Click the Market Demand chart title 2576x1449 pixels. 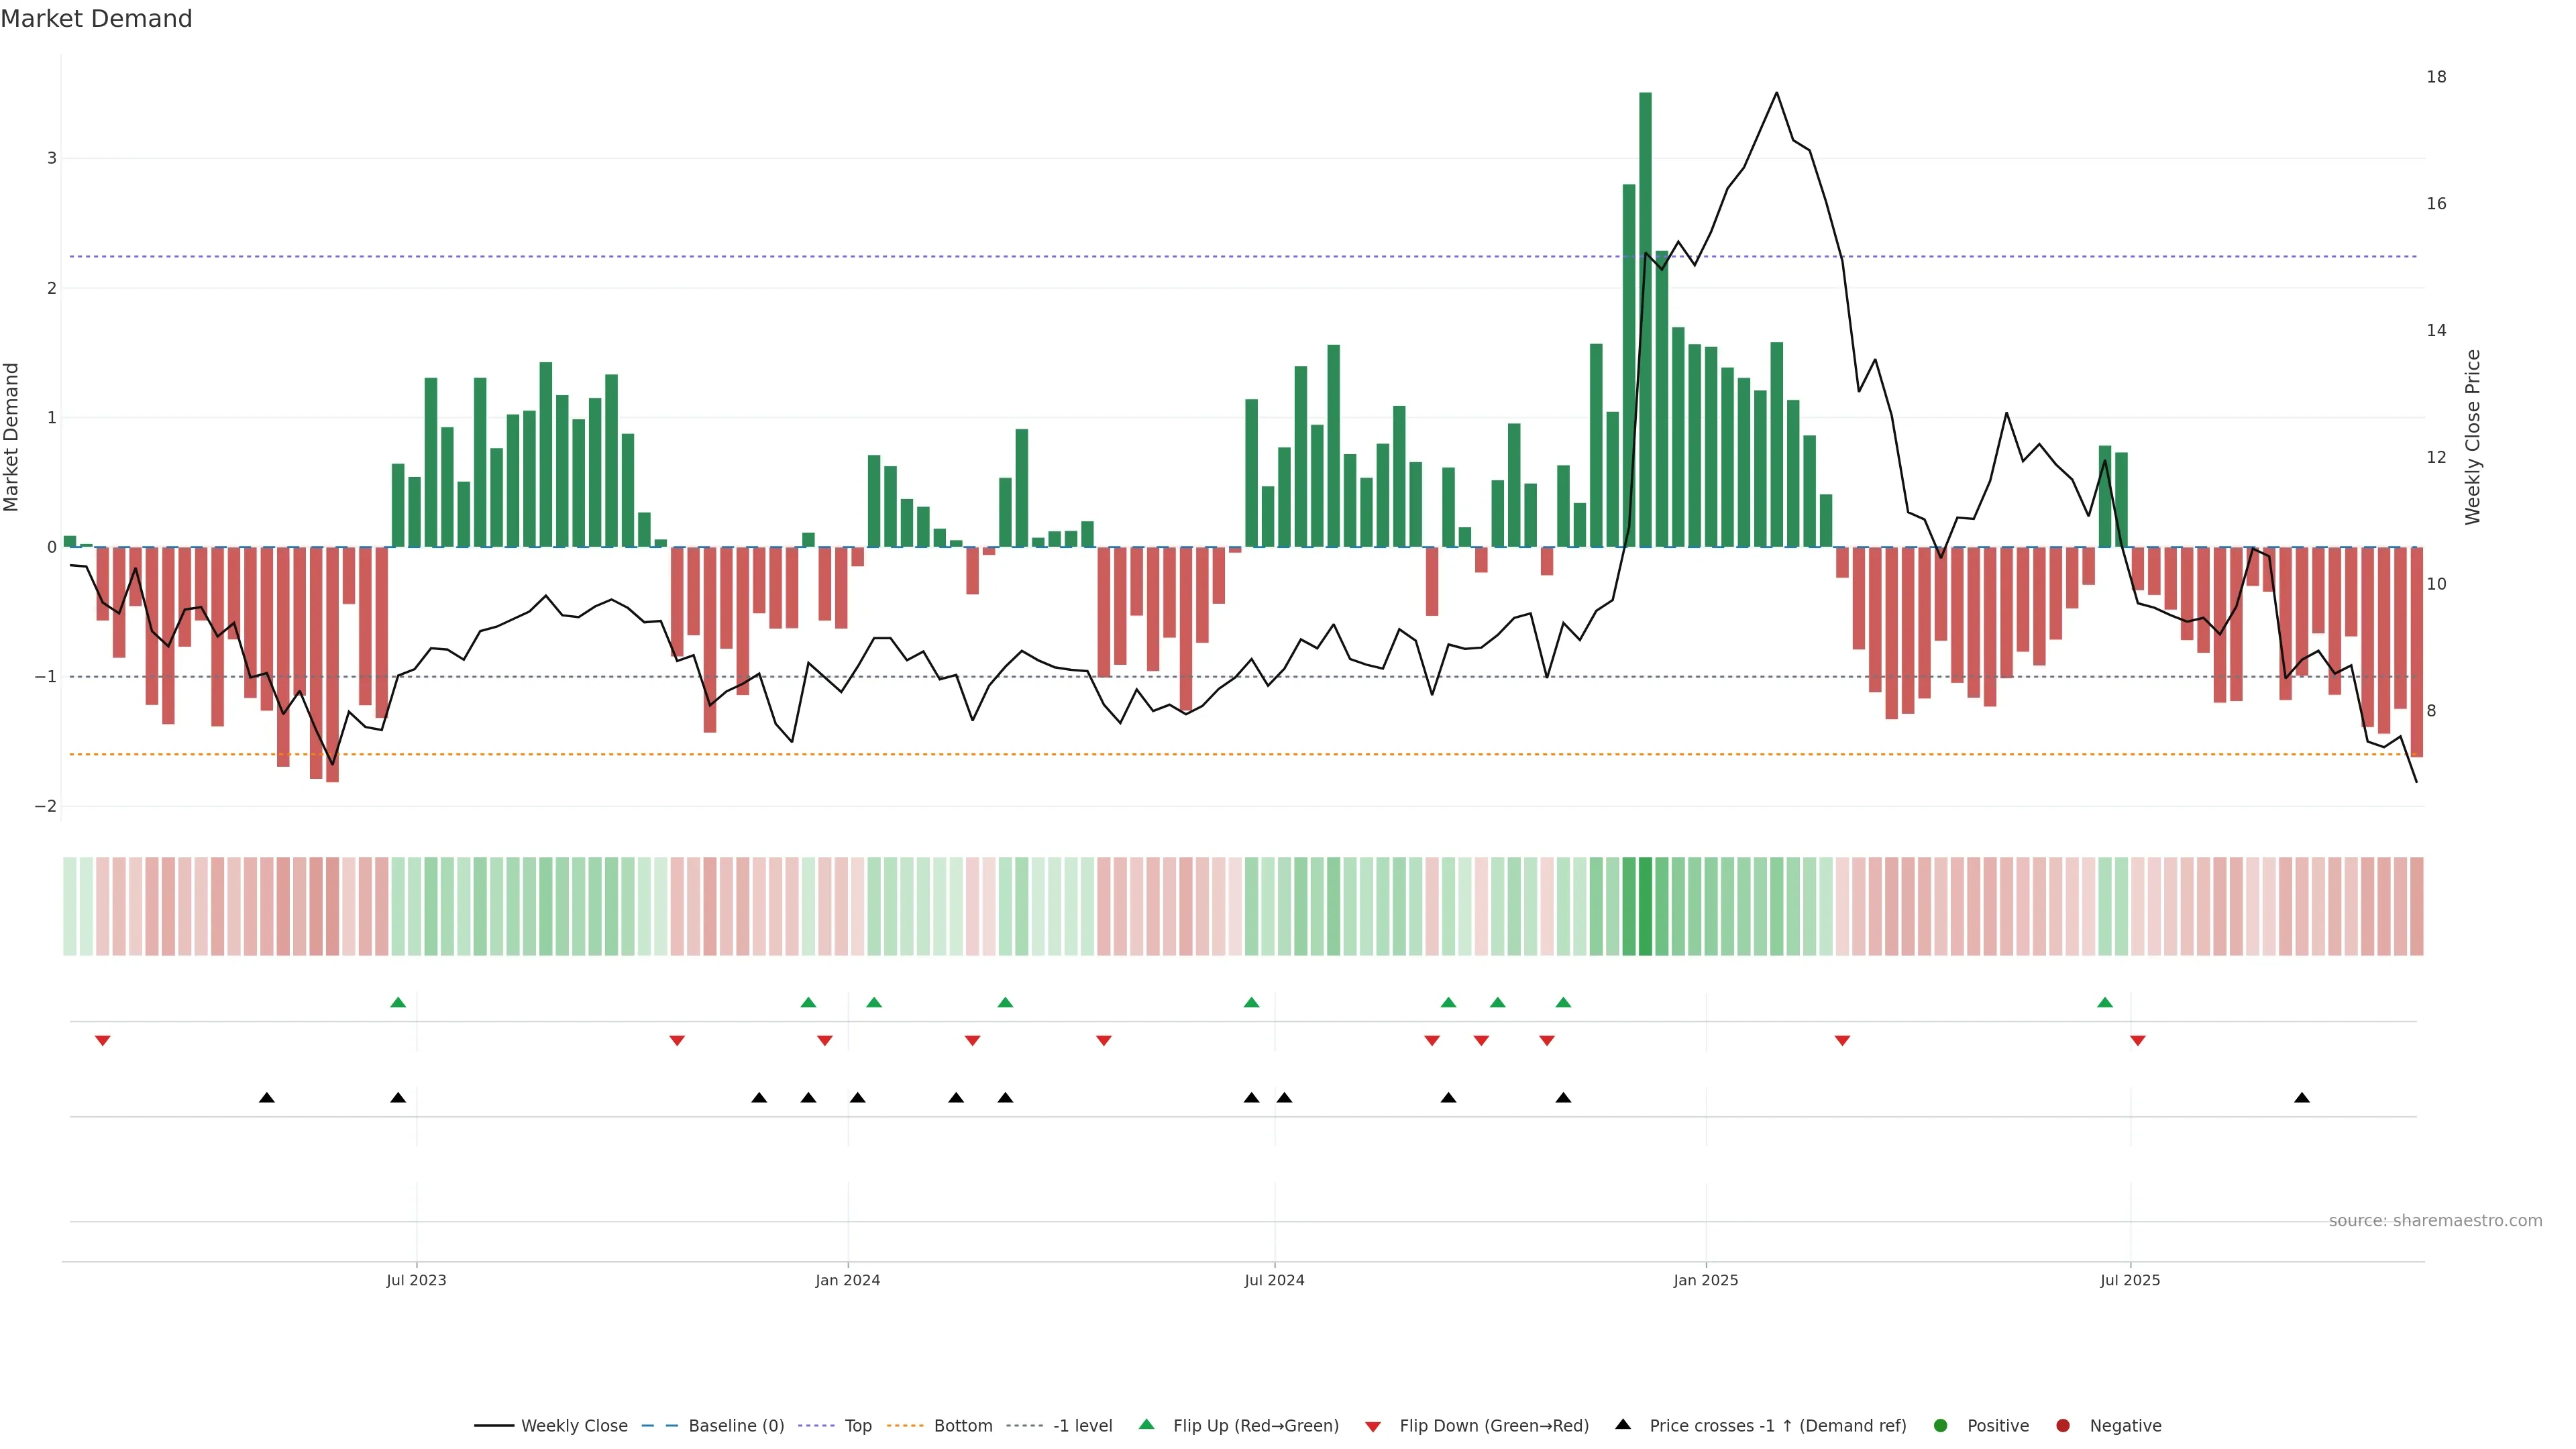96,19
